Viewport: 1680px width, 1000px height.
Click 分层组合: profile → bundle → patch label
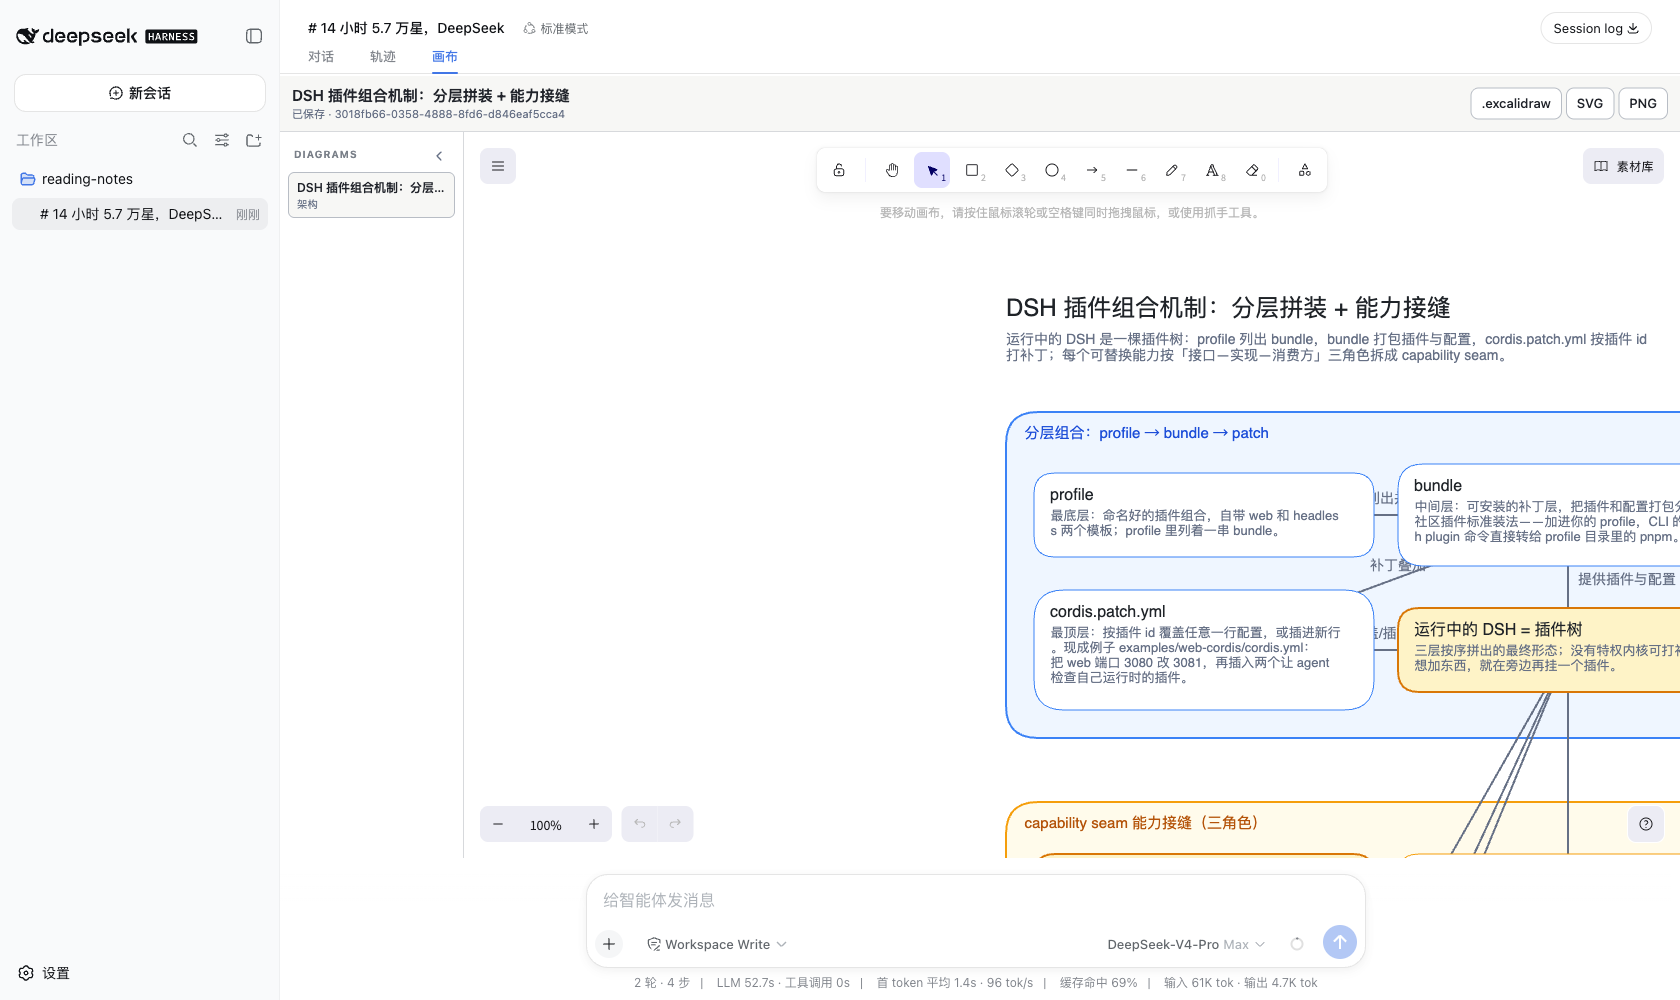pos(1146,433)
